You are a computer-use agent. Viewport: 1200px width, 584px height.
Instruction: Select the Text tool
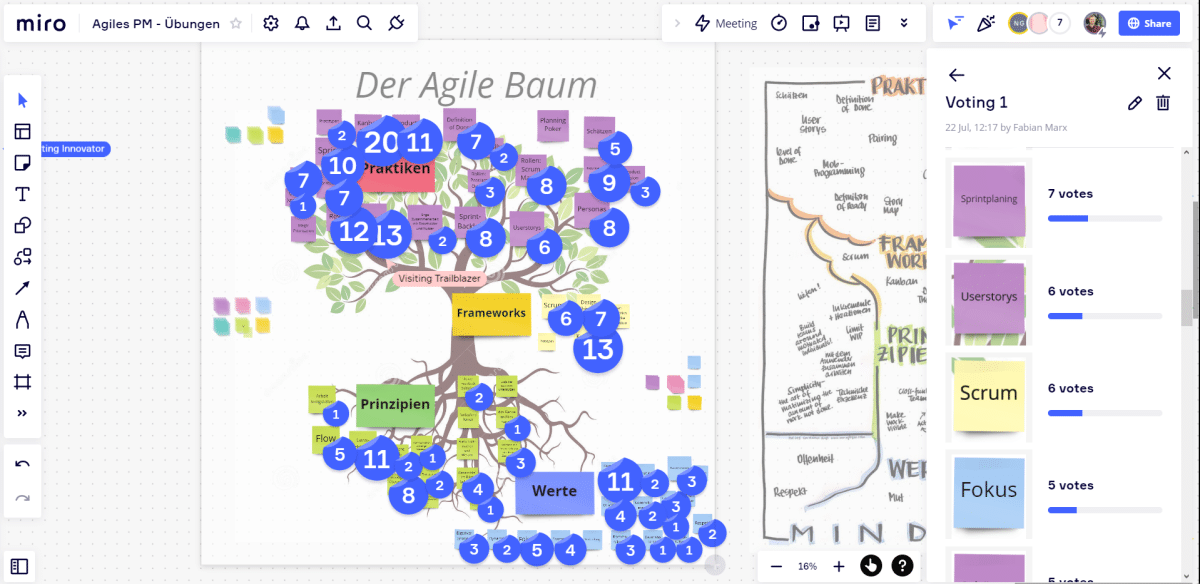click(x=23, y=194)
